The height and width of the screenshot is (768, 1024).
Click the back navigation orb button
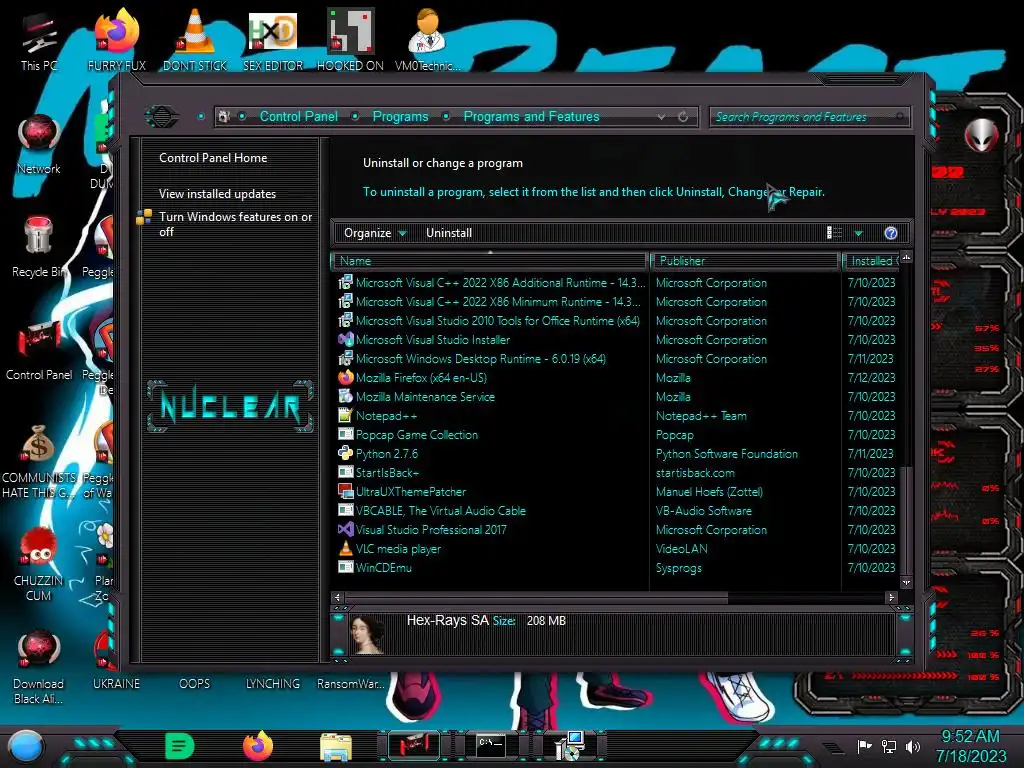point(161,117)
